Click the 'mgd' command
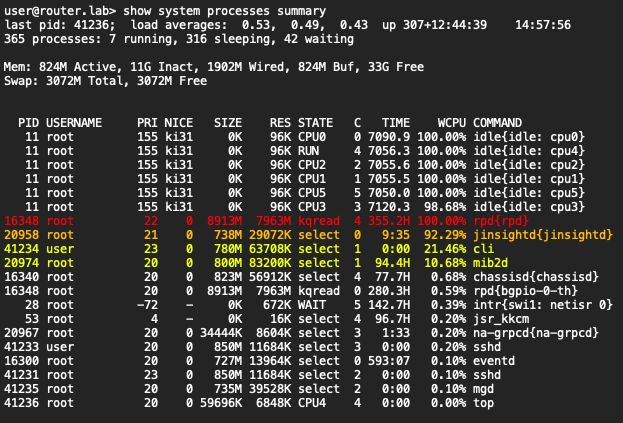Image resolution: width=623 pixels, height=423 pixels. click(483, 389)
